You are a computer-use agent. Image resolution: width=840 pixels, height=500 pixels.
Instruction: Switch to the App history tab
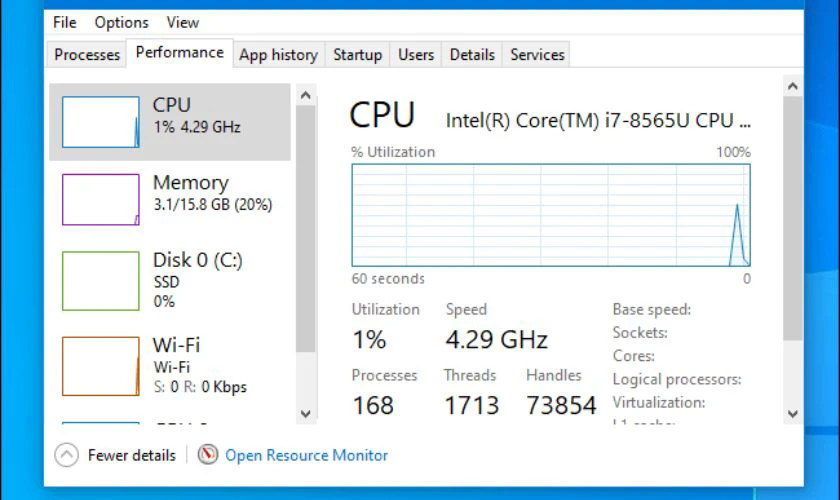[279, 55]
